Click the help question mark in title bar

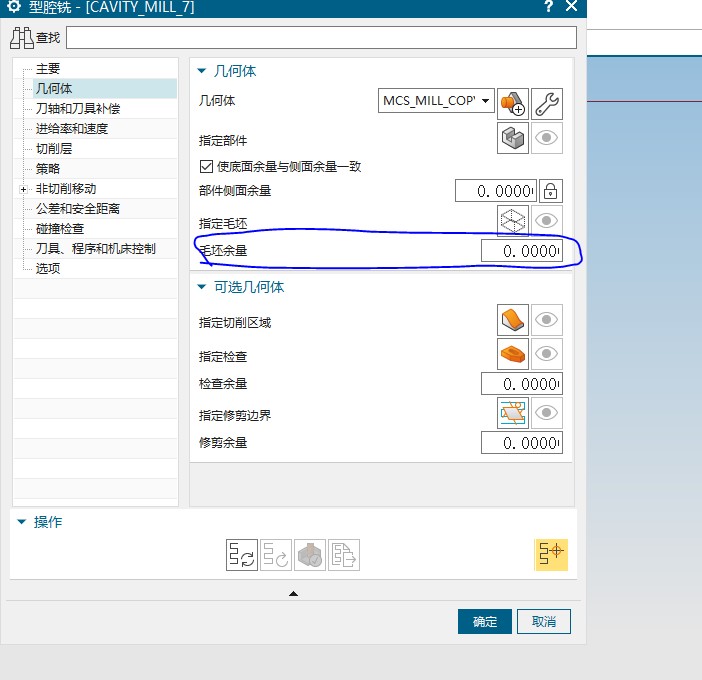point(549,6)
